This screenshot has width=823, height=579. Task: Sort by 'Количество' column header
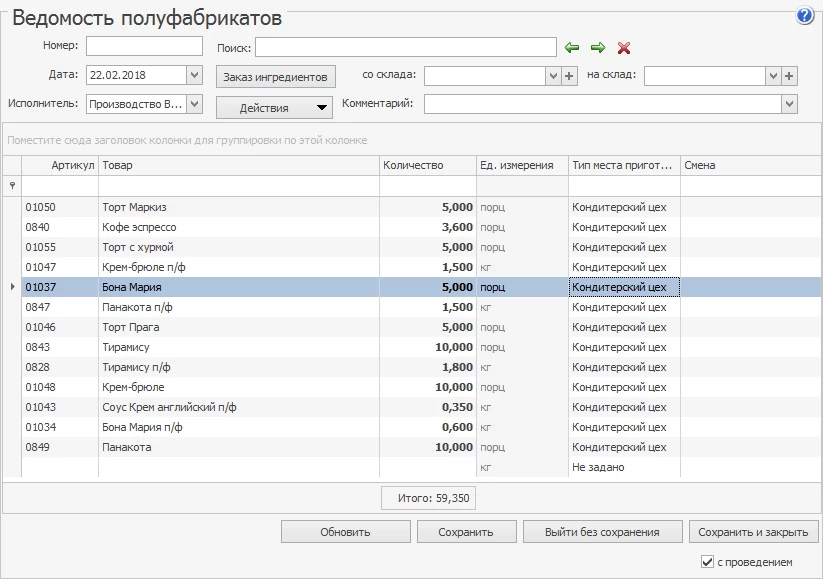pos(427,165)
